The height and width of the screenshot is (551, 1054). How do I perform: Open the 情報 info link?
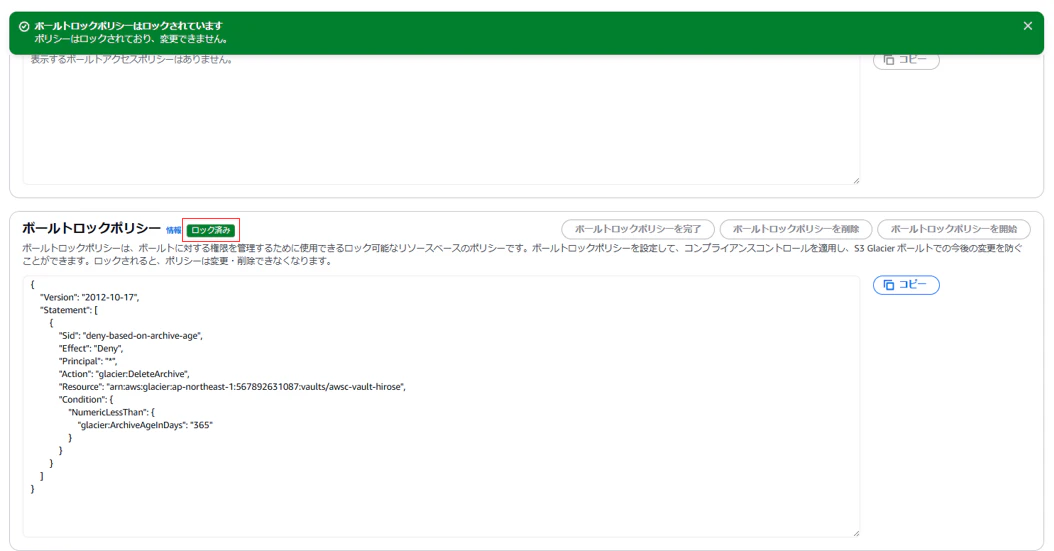click(x=173, y=230)
